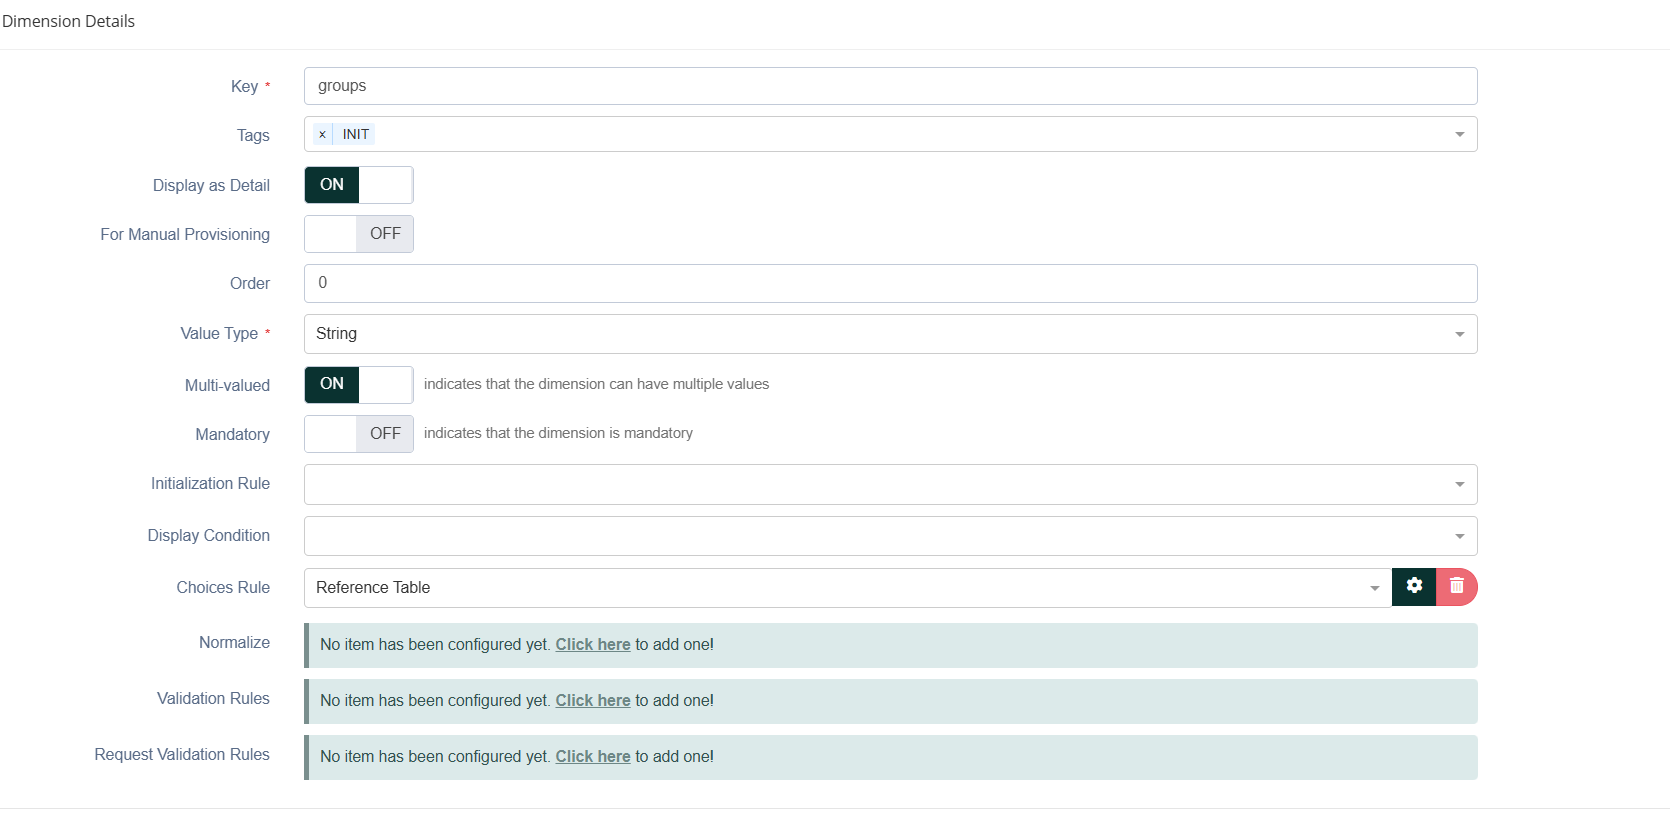Click the Request Validation Rules 'Click here' link
The width and height of the screenshot is (1670, 815).
pyautogui.click(x=593, y=757)
